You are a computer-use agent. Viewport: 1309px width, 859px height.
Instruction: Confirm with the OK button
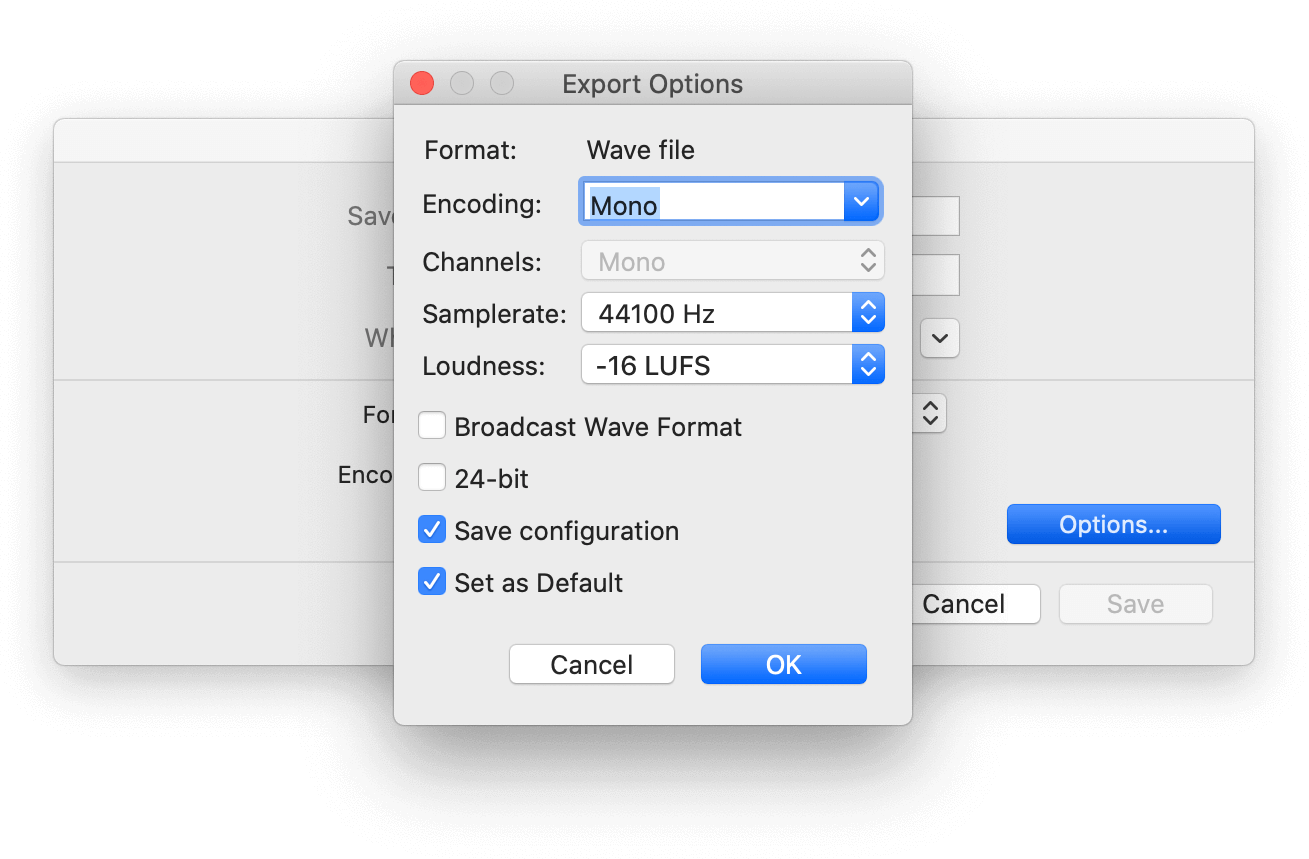[x=783, y=664]
